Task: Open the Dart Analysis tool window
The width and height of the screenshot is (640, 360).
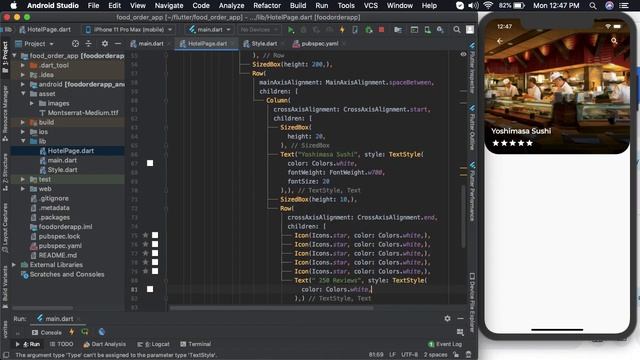Action: click(x=105, y=344)
